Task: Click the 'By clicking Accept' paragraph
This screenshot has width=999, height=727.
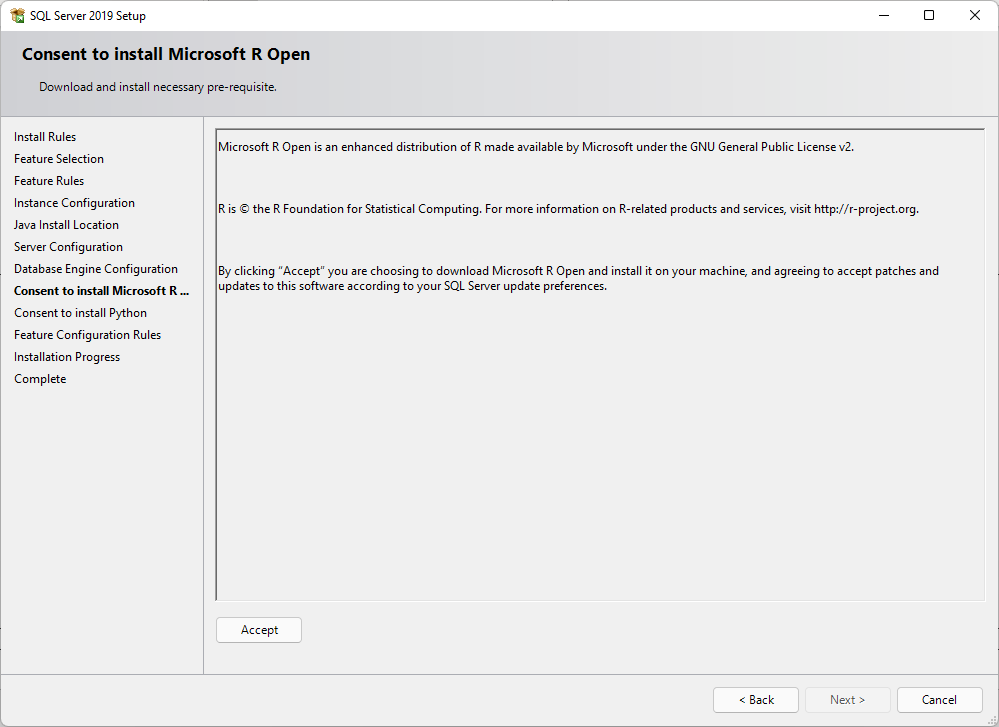Action: click(579, 278)
